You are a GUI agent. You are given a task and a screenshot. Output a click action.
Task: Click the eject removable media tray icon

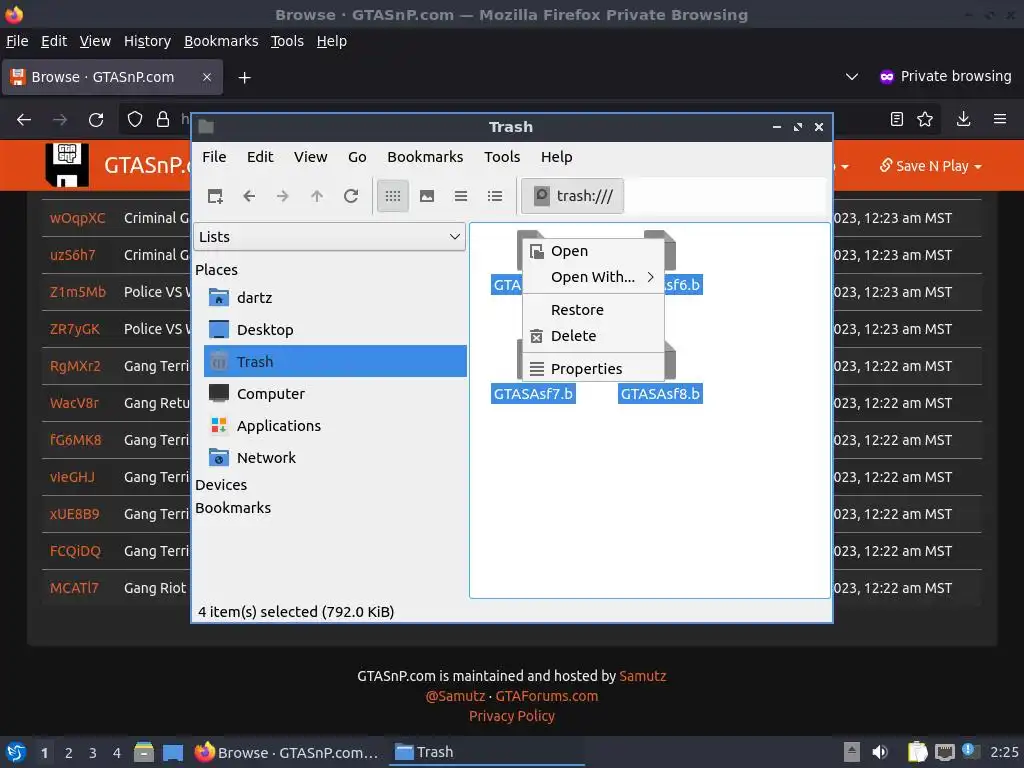pyautogui.click(x=852, y=752)
